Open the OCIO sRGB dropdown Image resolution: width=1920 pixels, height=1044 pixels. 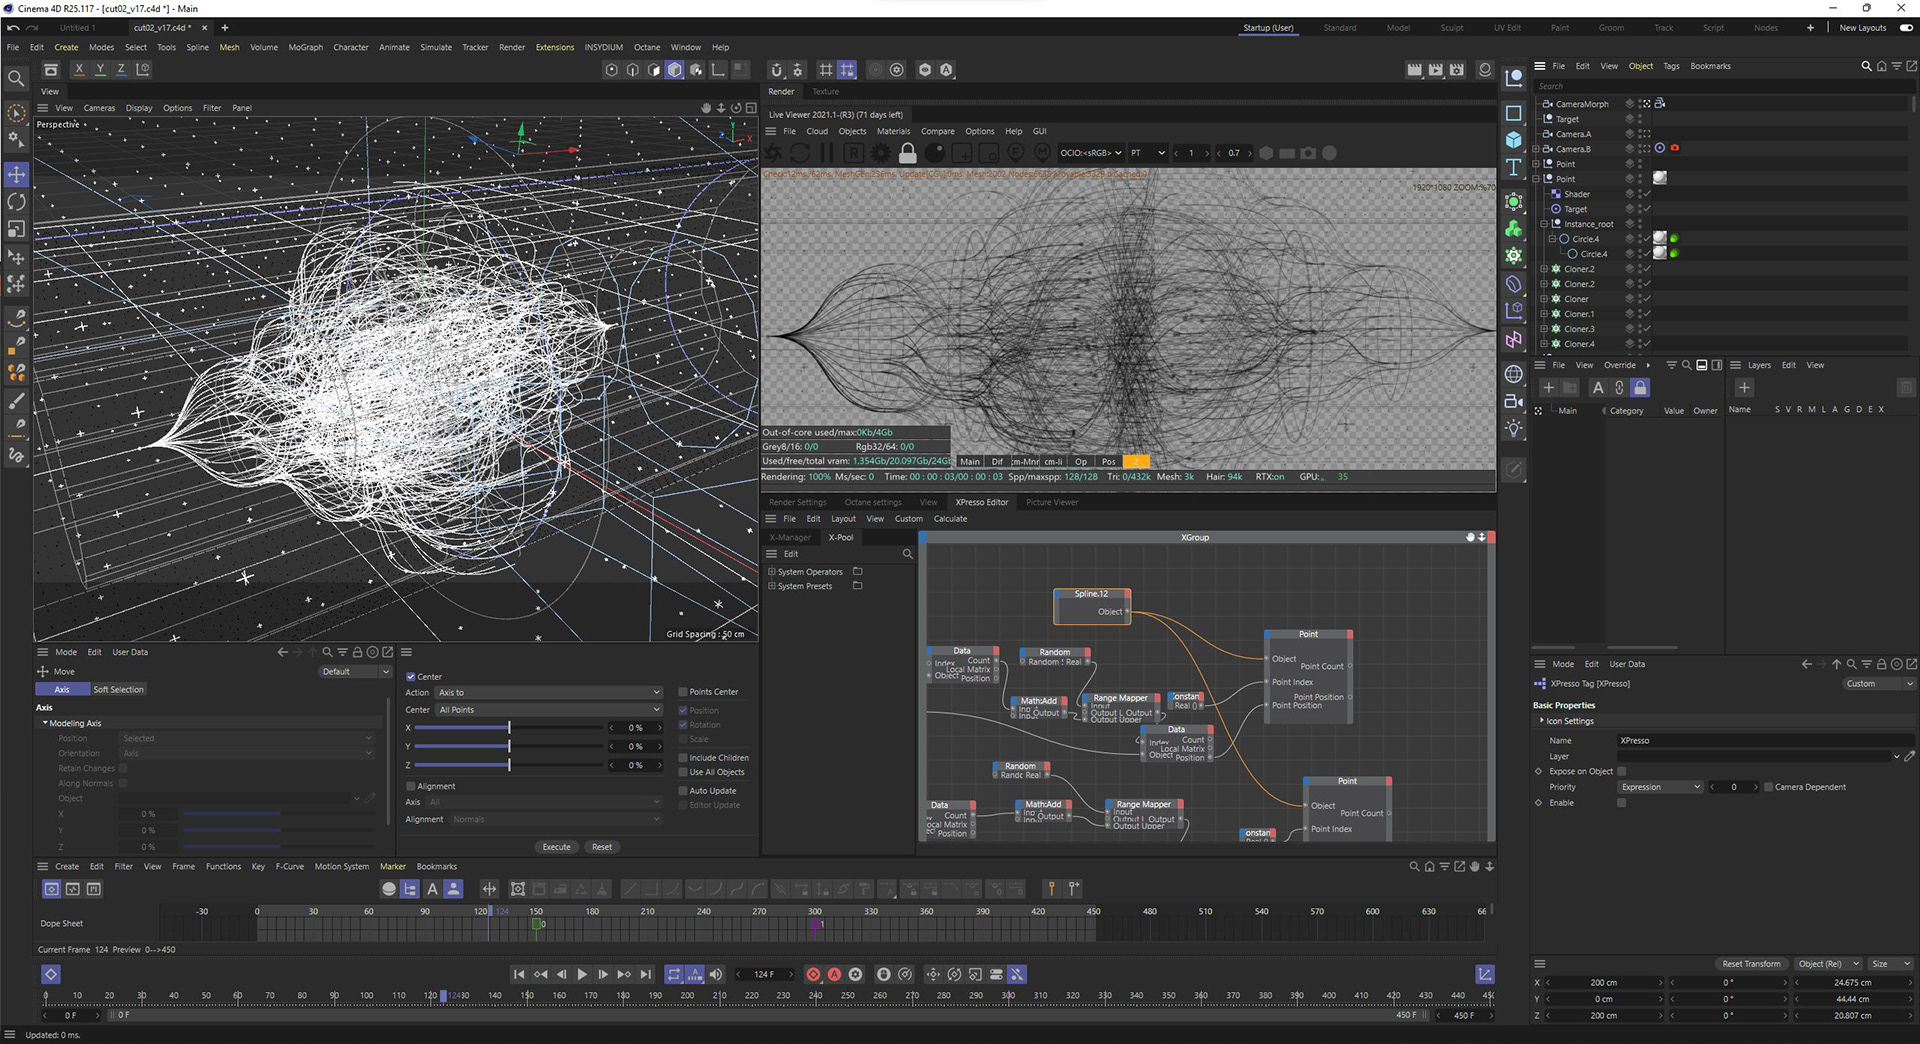pos(1090,153)
